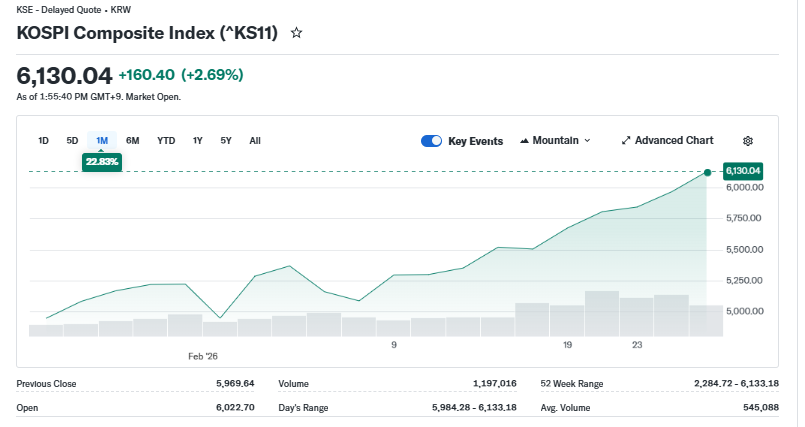Image resolution: width=805 pixels, height=427 pixels.
Task: Open the Advanced Chart link
Action: pos(667,141)
